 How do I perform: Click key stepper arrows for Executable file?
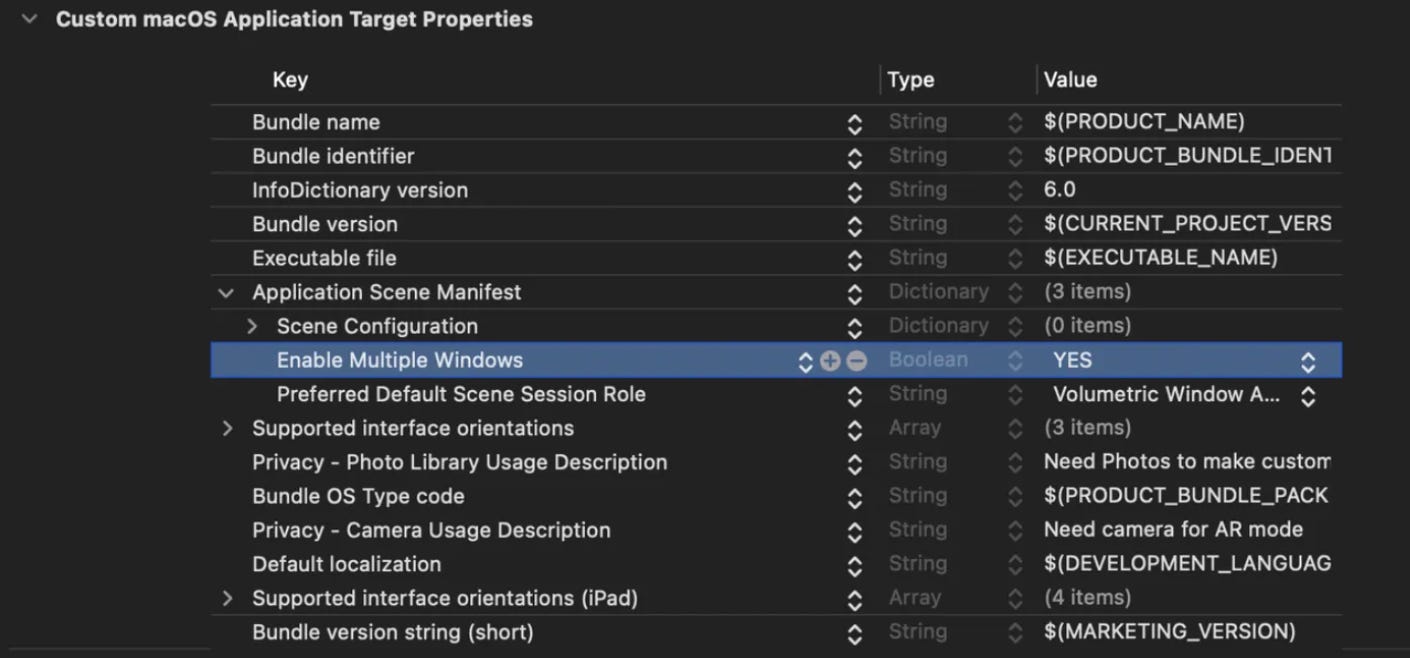[x=854, y=259]
